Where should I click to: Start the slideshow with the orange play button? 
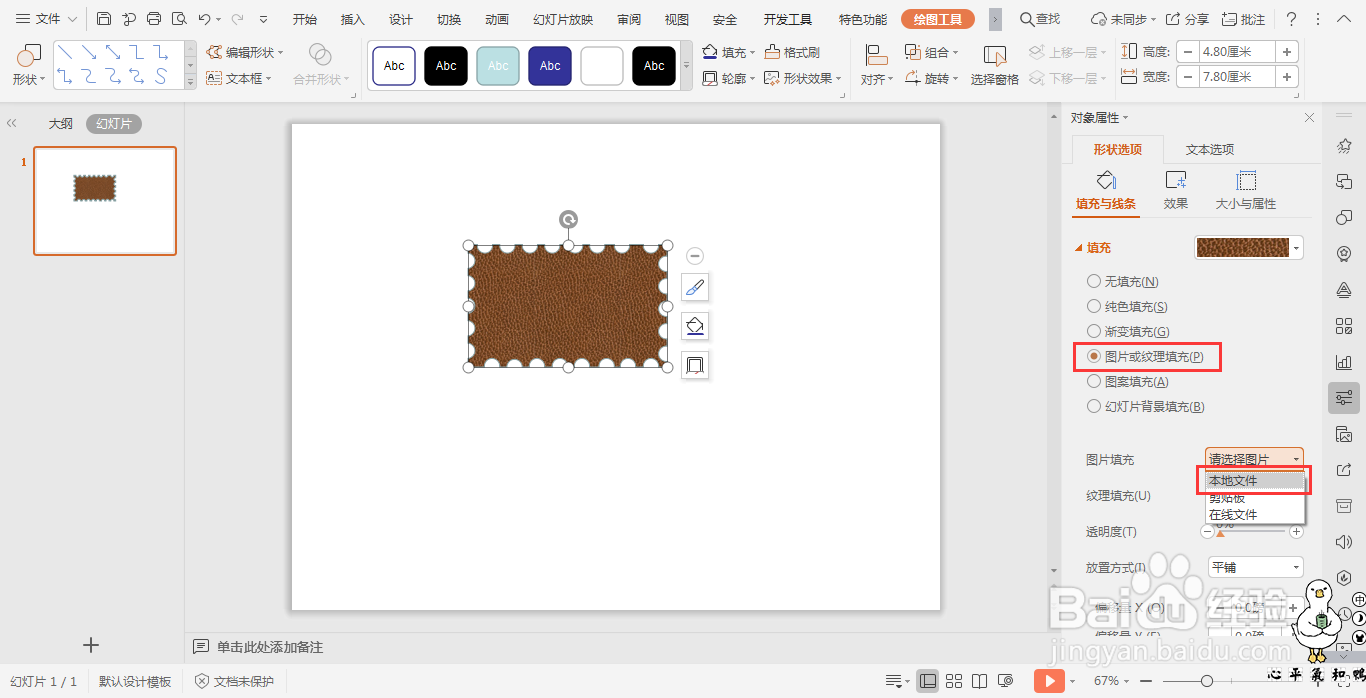1049,681
